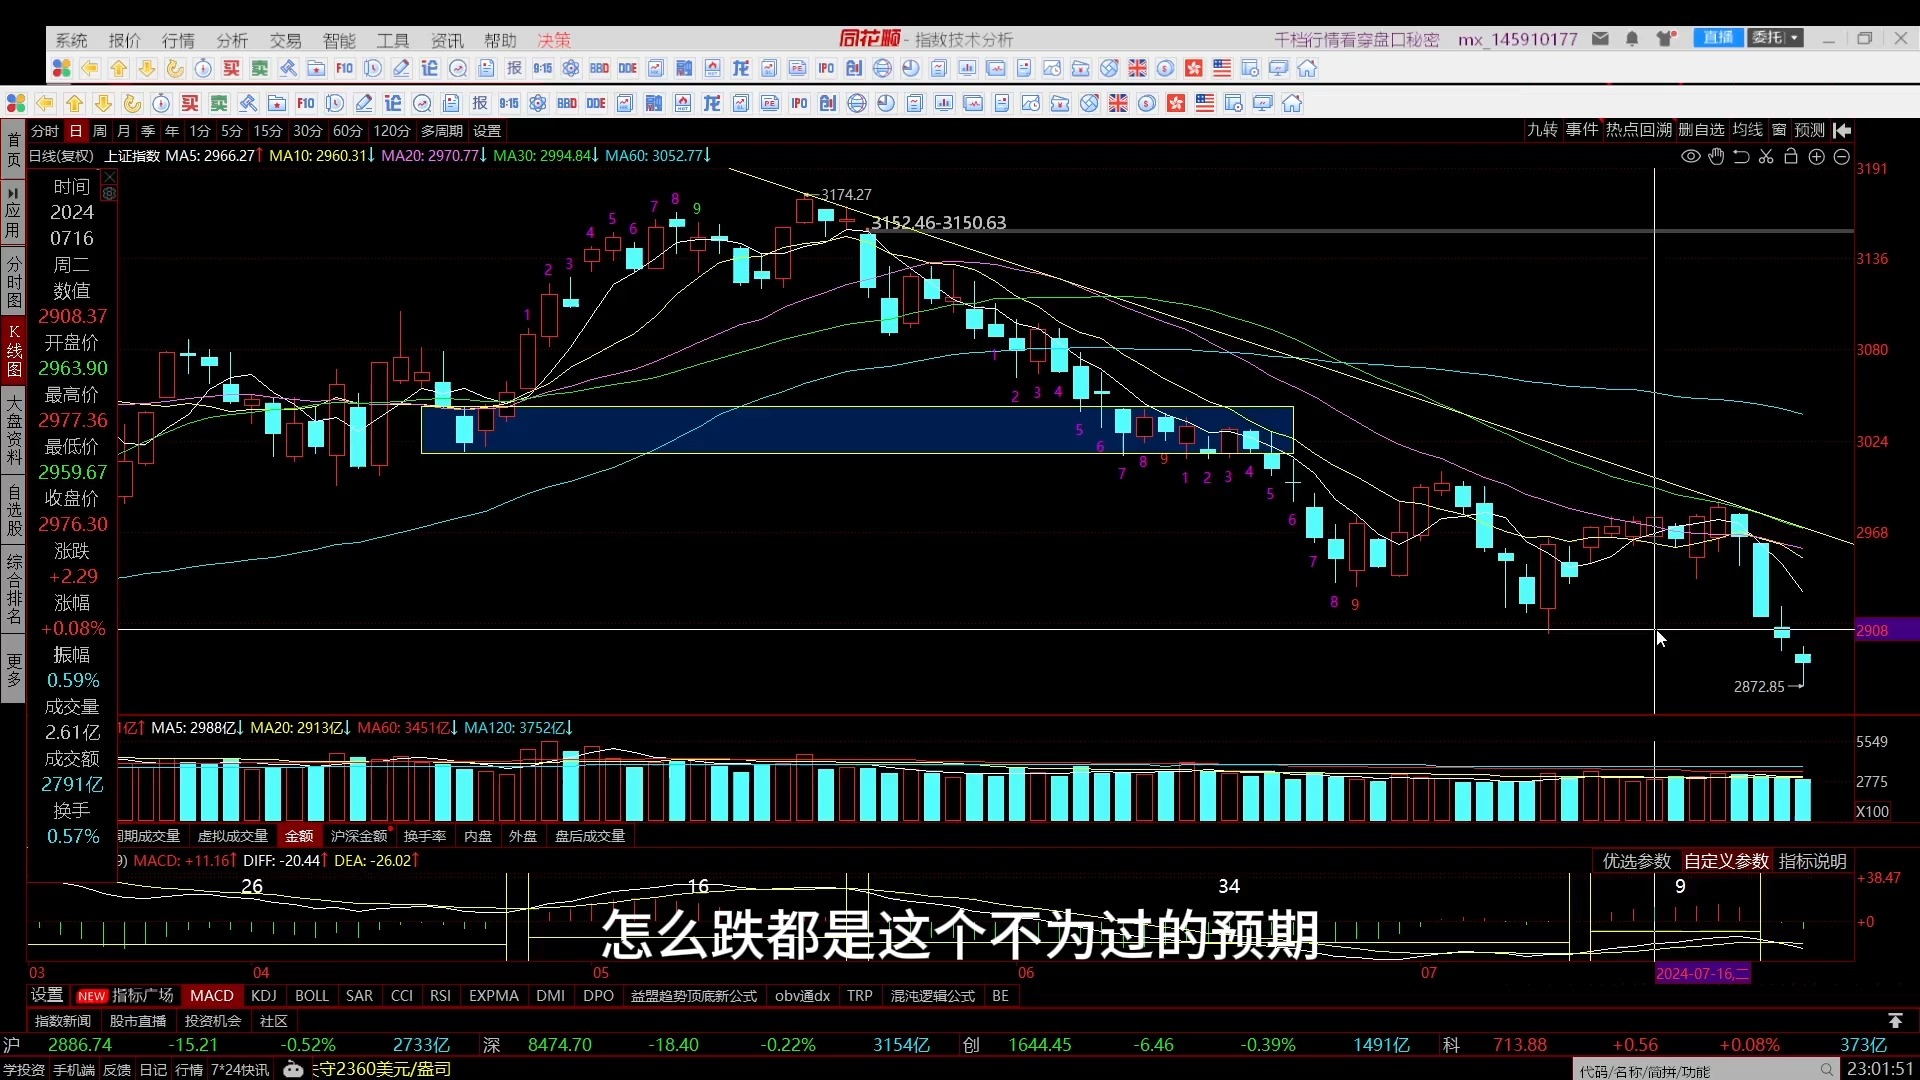Toggle 热点回溯 hotspot review
1920x1080 pixels.
(x=1638, y=130)
